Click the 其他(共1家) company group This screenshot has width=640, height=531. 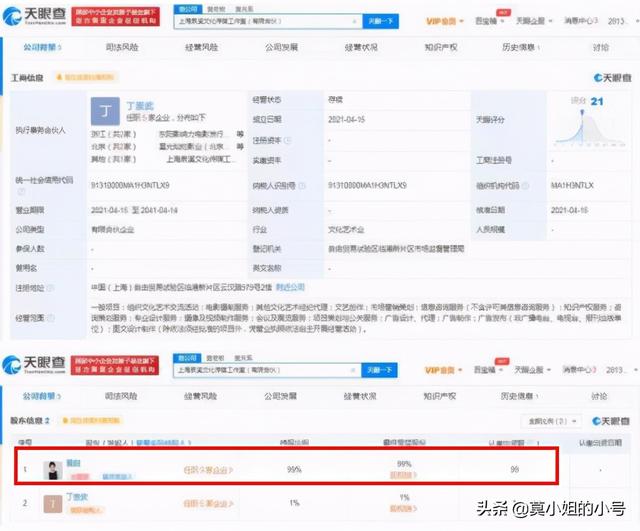(113, 159)
